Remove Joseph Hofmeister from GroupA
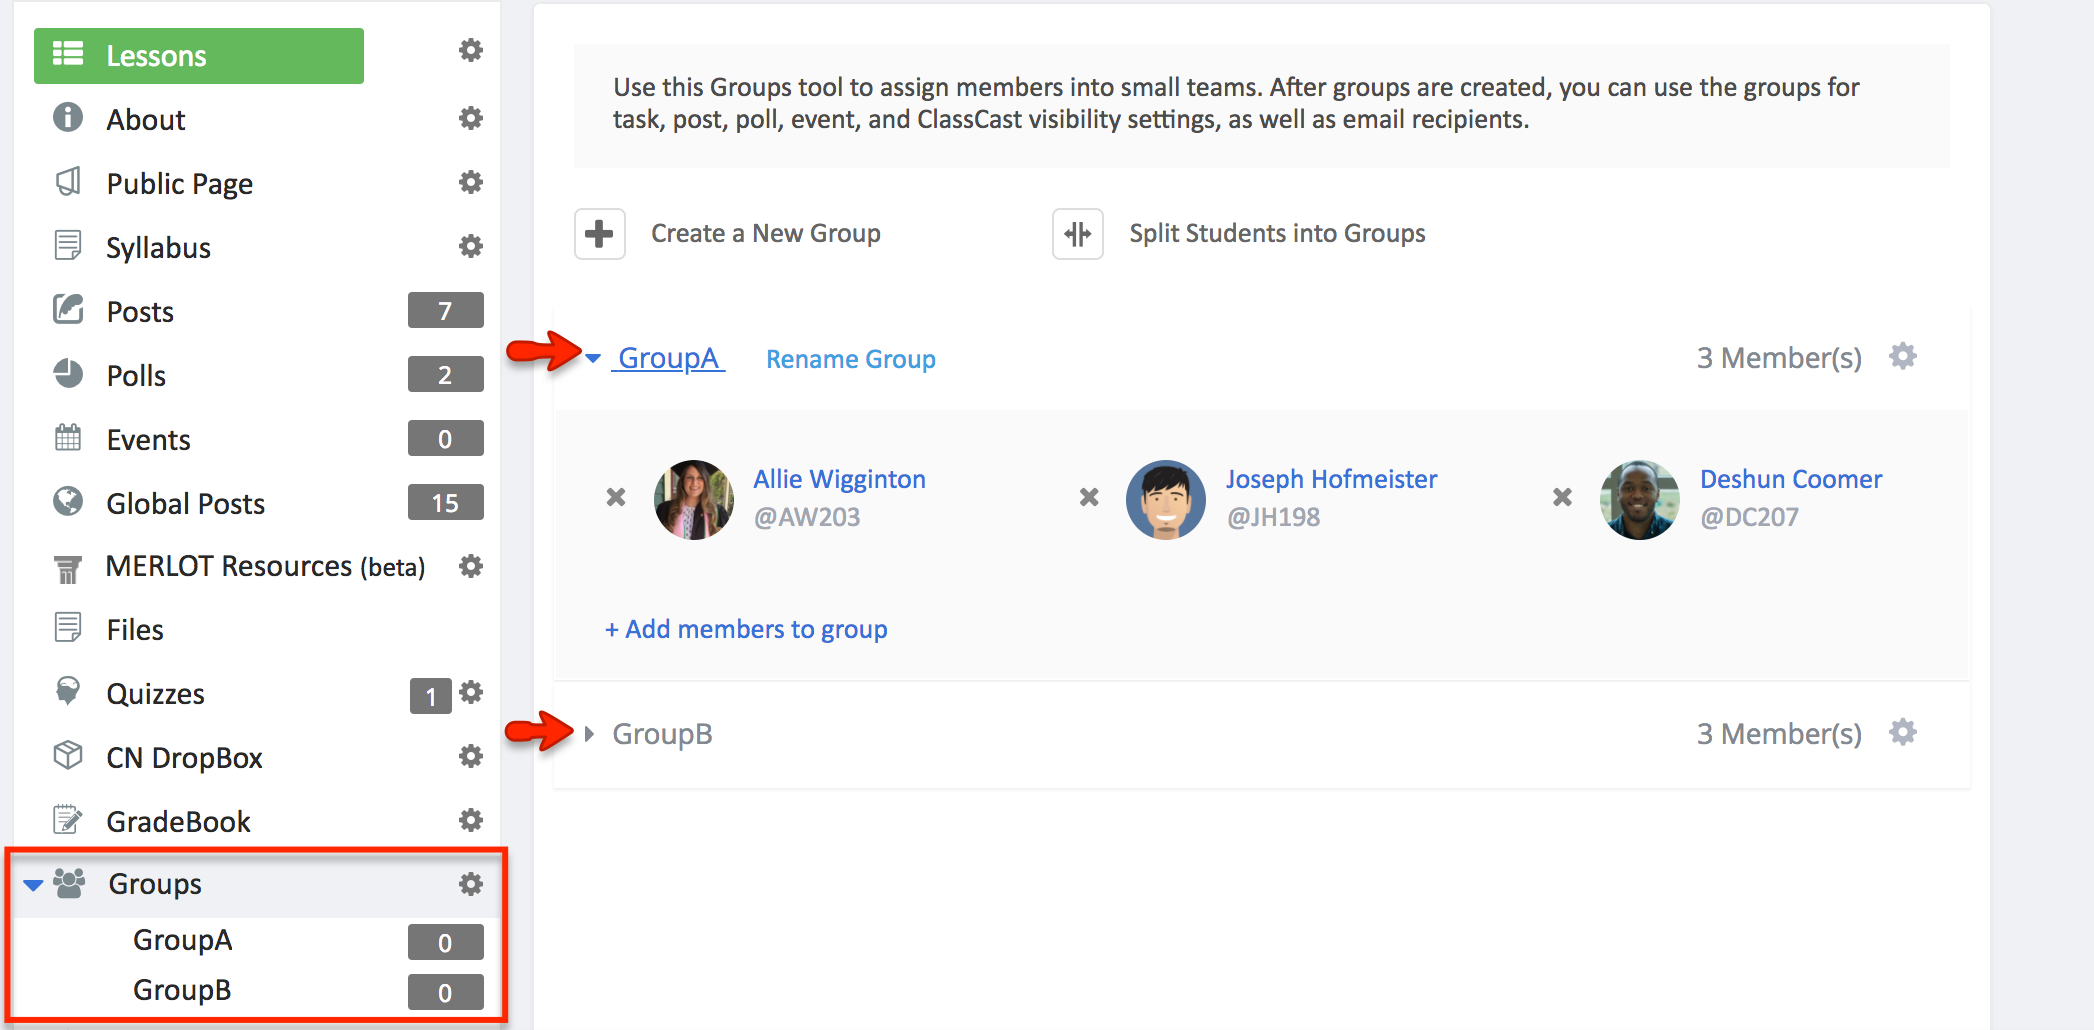 pos(1089,497)
